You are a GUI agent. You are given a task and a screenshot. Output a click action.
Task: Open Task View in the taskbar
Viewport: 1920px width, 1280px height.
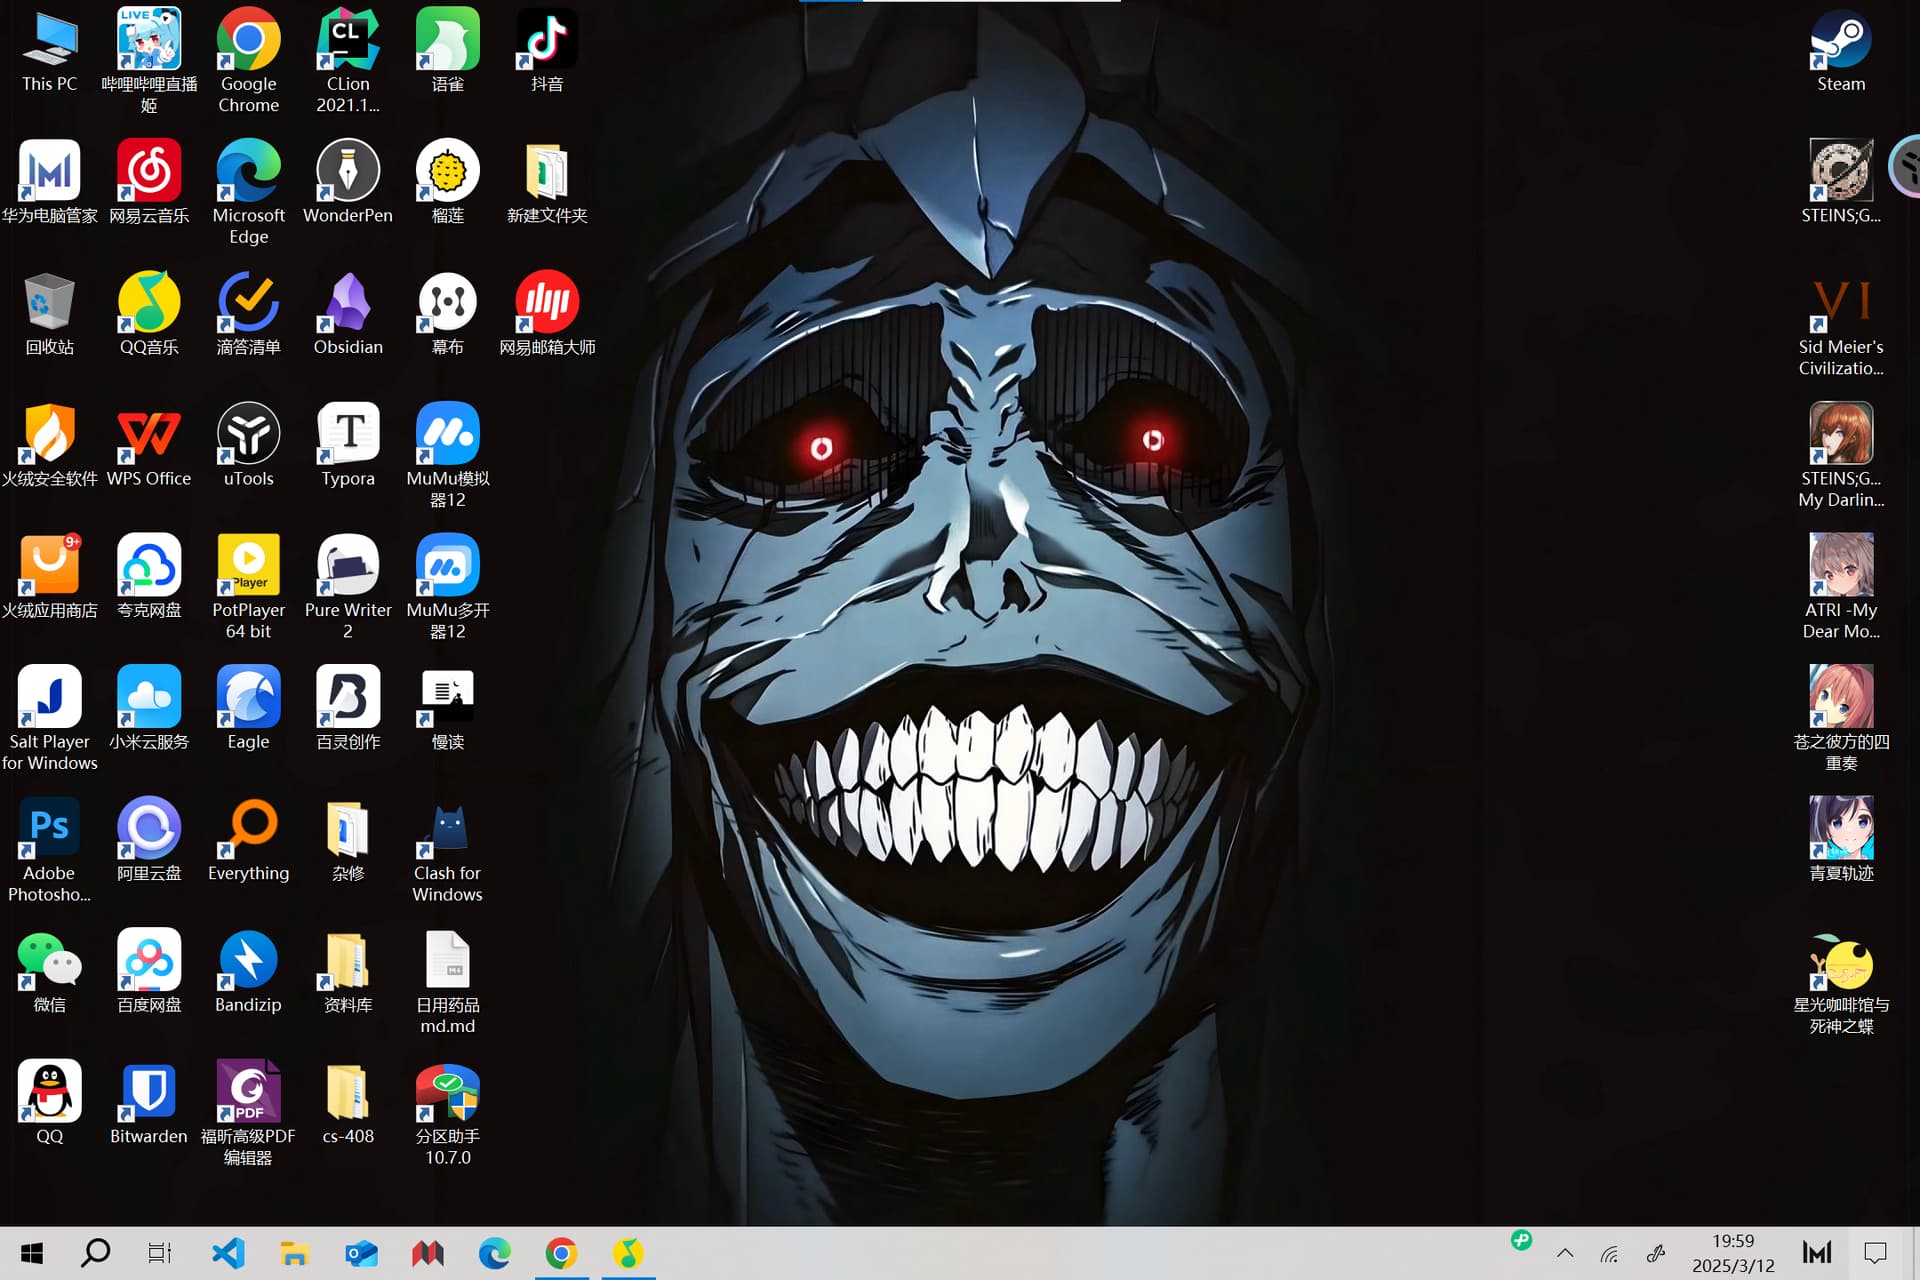point(160,1253)
